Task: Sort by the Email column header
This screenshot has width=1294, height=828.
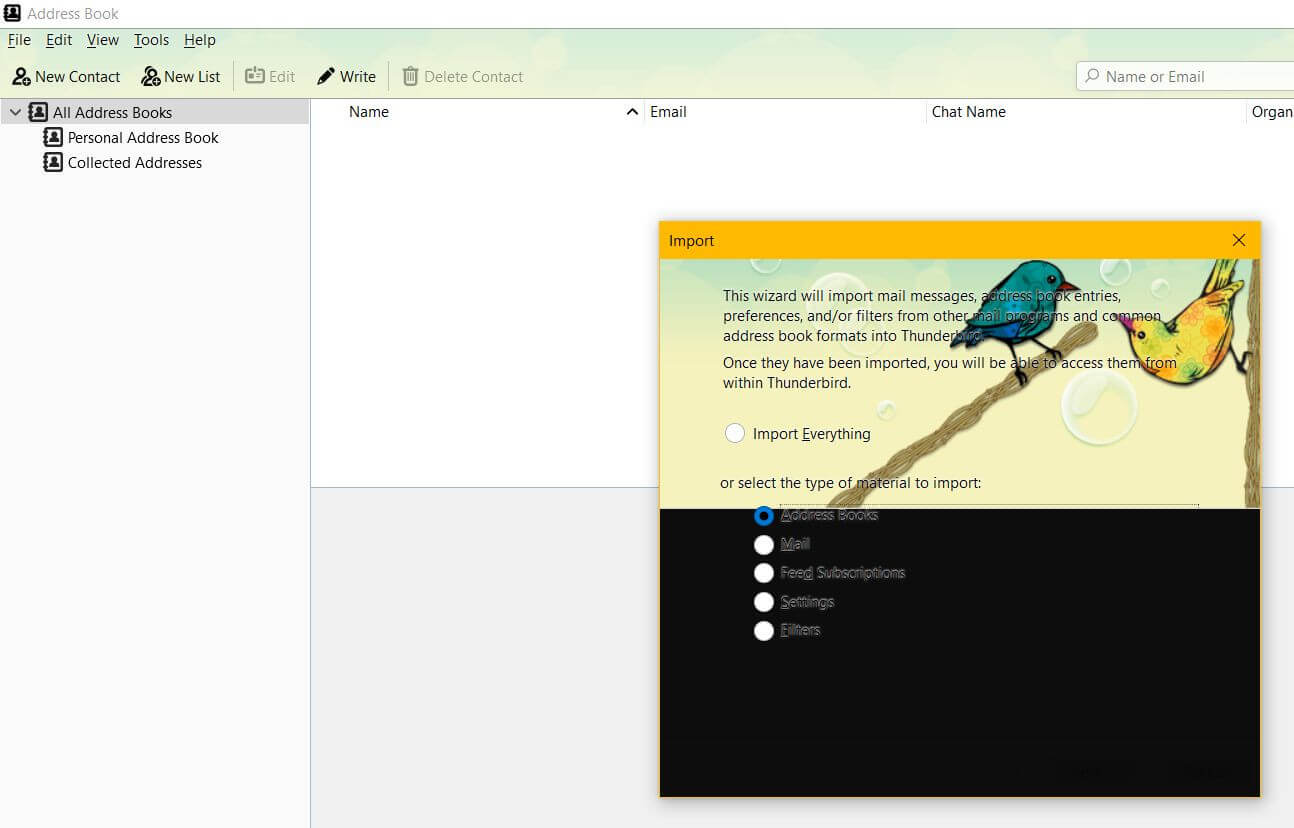Action: pyautogui.click(x=668, y=112)
